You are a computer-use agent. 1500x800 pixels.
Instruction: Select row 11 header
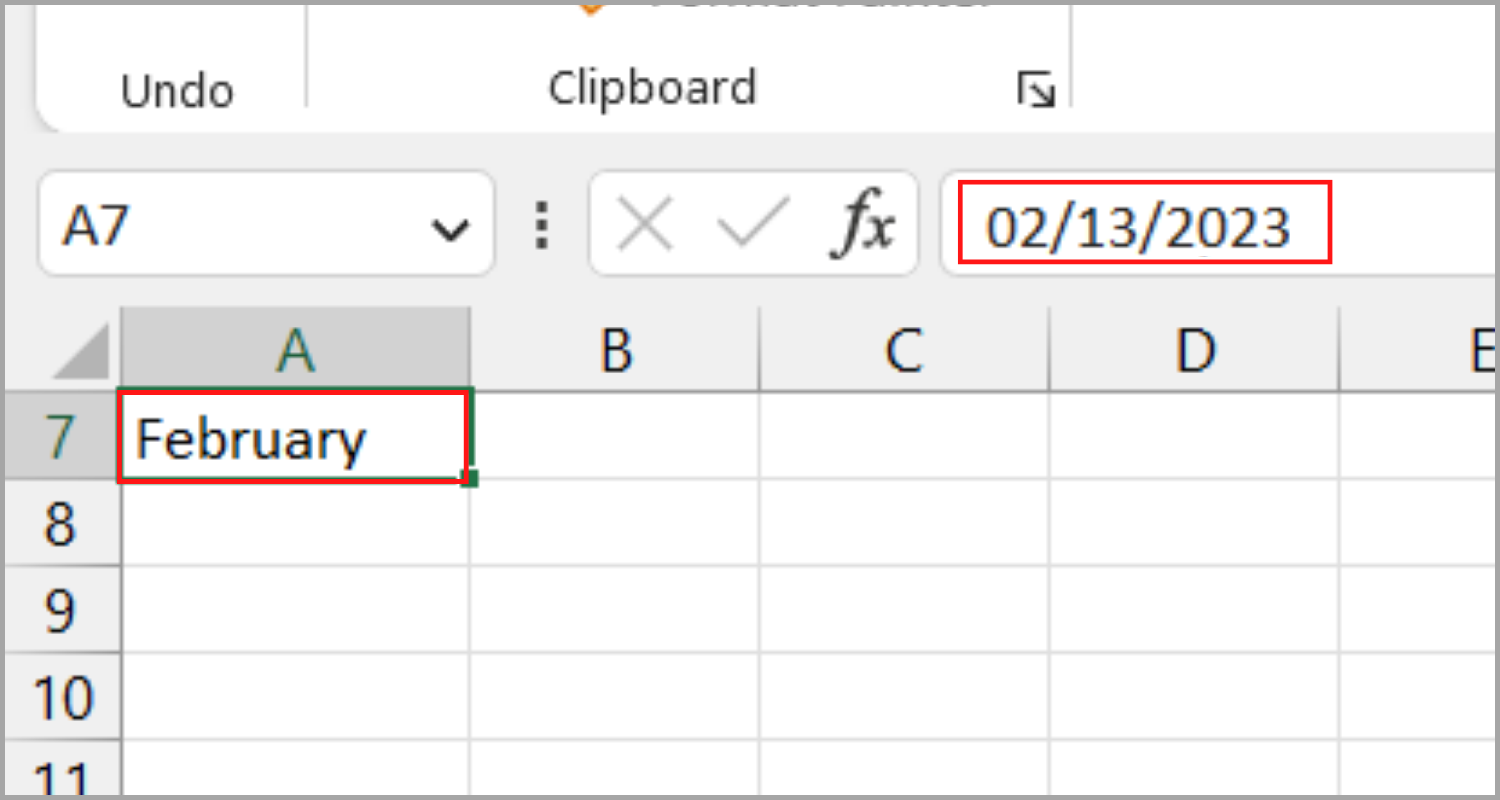click(62, 775)
